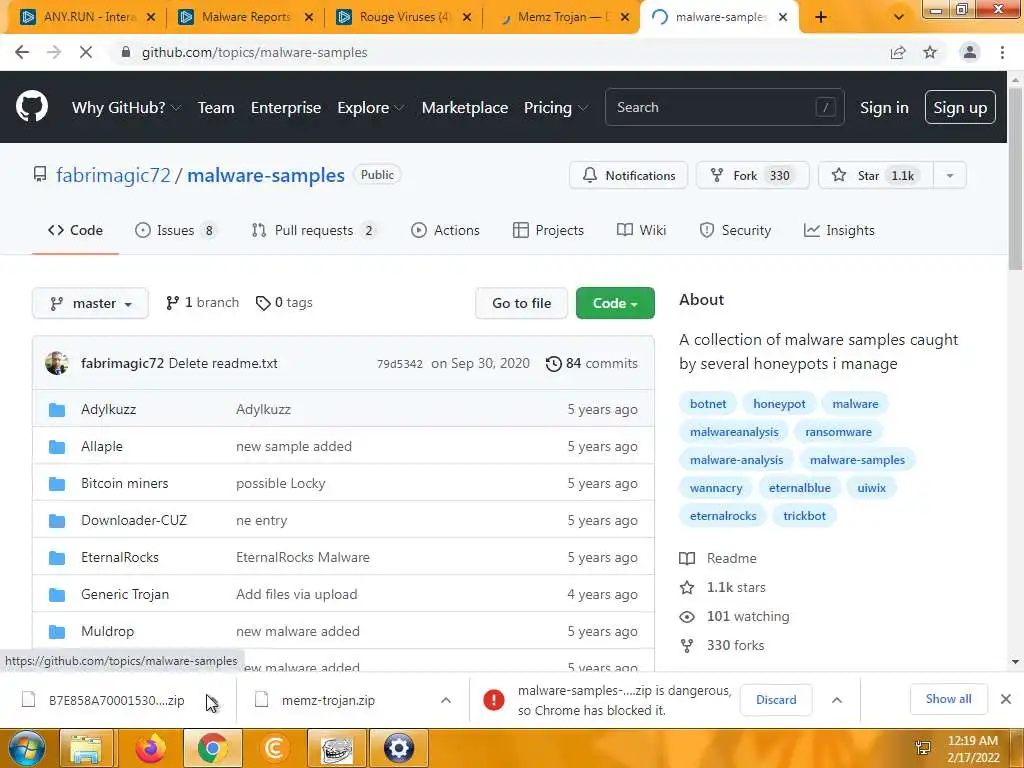Open the Security tab

pos(735,230)
